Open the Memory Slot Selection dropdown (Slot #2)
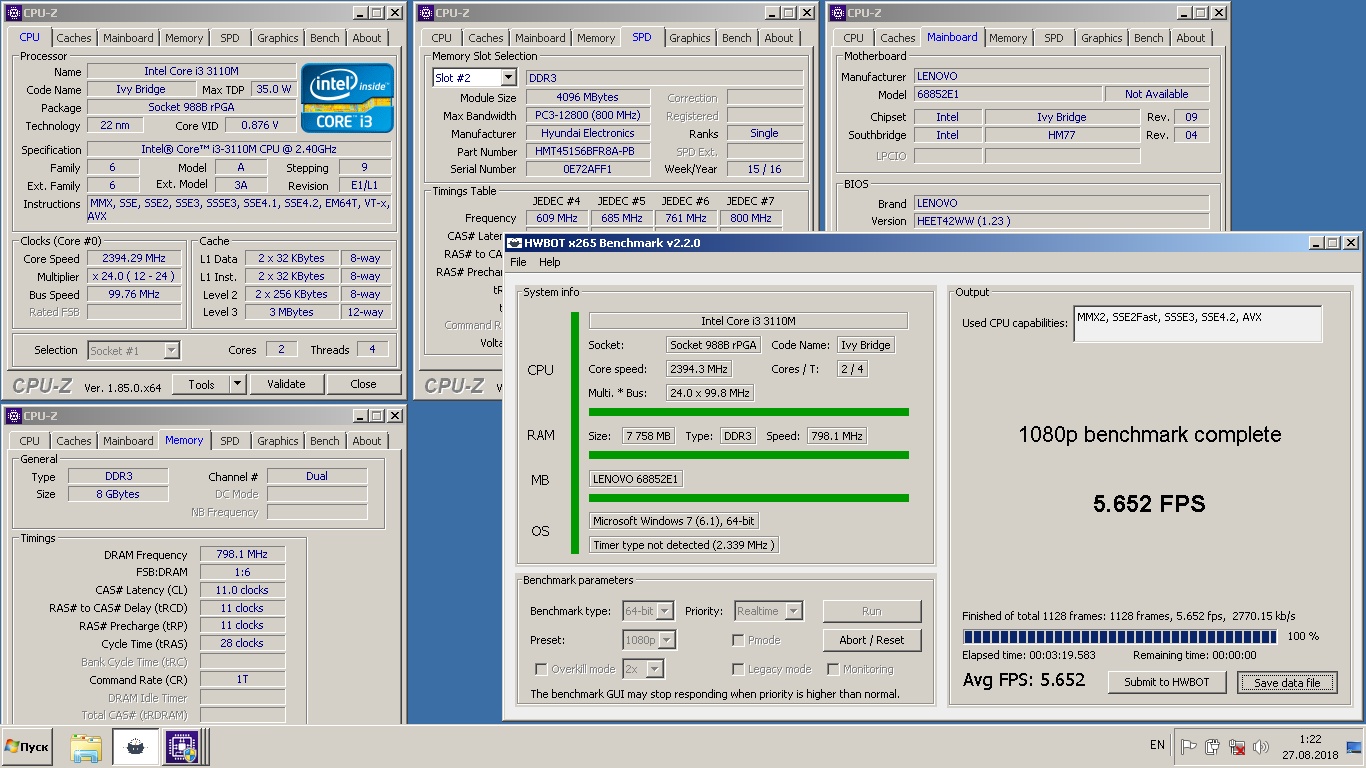This screenshot has width=1366, height=768. tap(508, 78)
